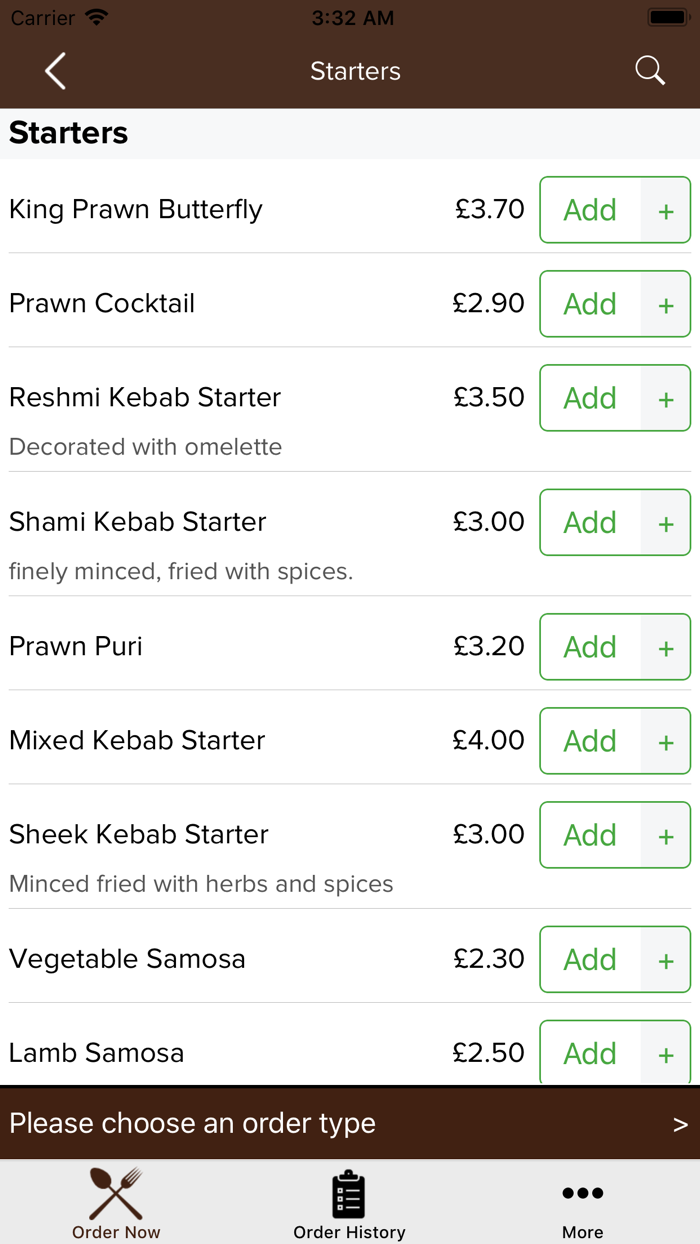
Task: Tap plus icon for Vegetable Samosa
Action: (666, 961)
